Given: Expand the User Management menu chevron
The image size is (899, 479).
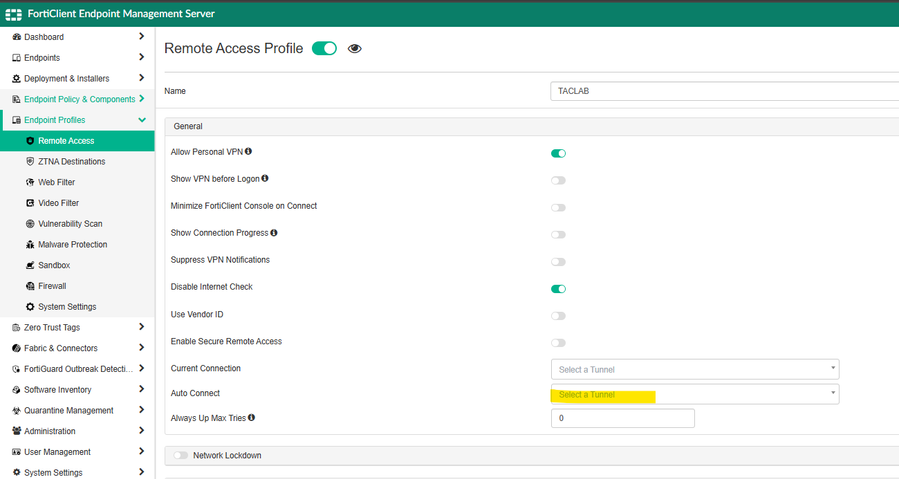Looking at the screenshot, I should point(142,451).
